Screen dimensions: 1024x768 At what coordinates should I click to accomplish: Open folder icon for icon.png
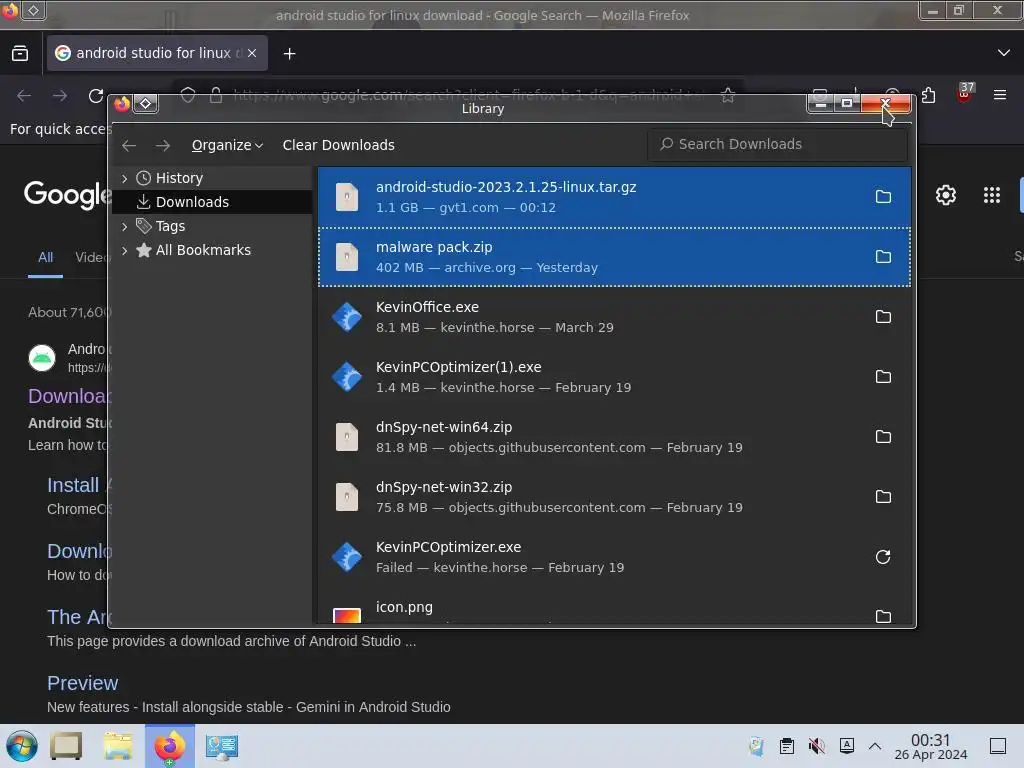pos(883,616)
